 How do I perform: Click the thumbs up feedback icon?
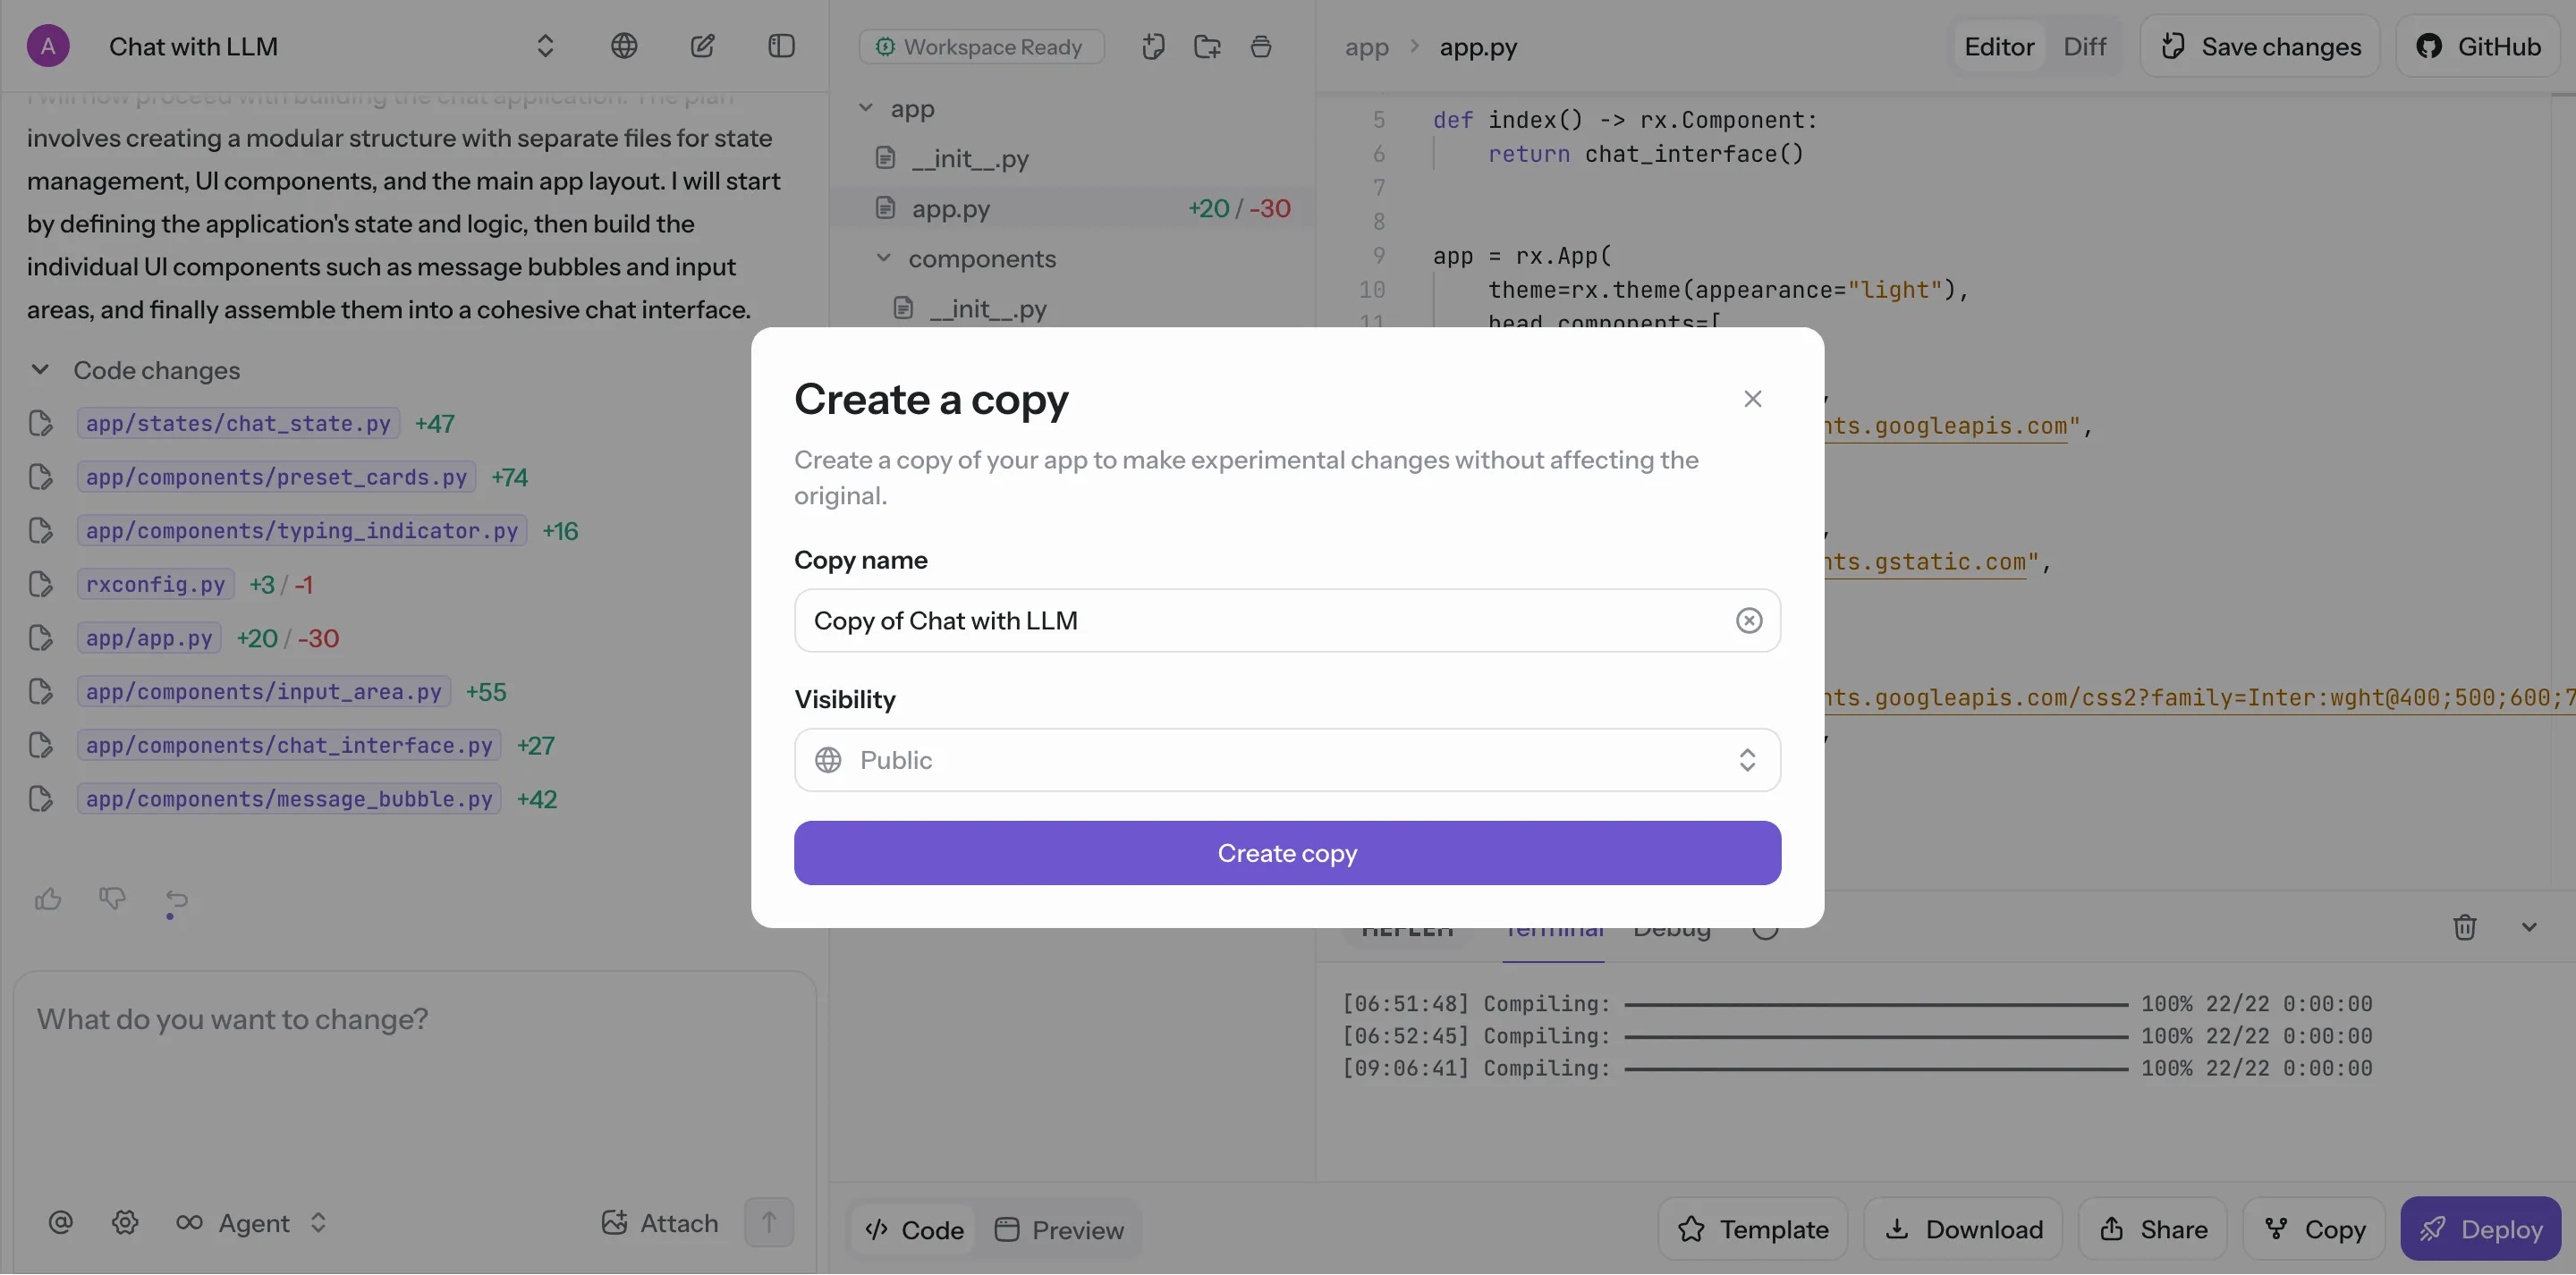pyautogui.click(x=48, y=899)
